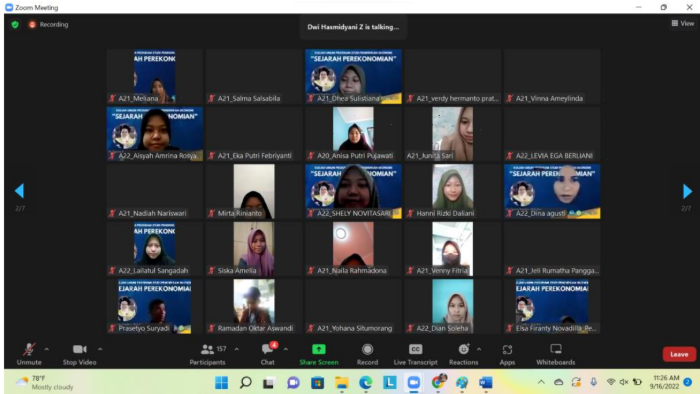Click the red Leave button
The height and width of the screenshot is (394, 700).
click(x=679, y=354)
